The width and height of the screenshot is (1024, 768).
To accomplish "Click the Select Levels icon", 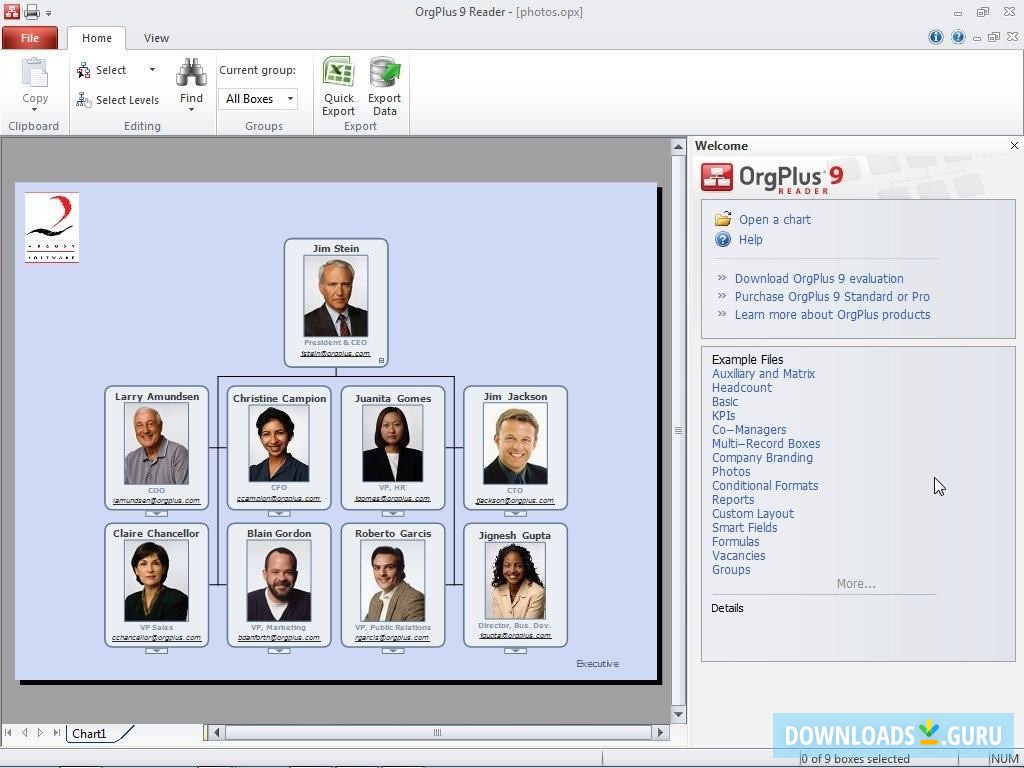I will [x=84, y=100].
